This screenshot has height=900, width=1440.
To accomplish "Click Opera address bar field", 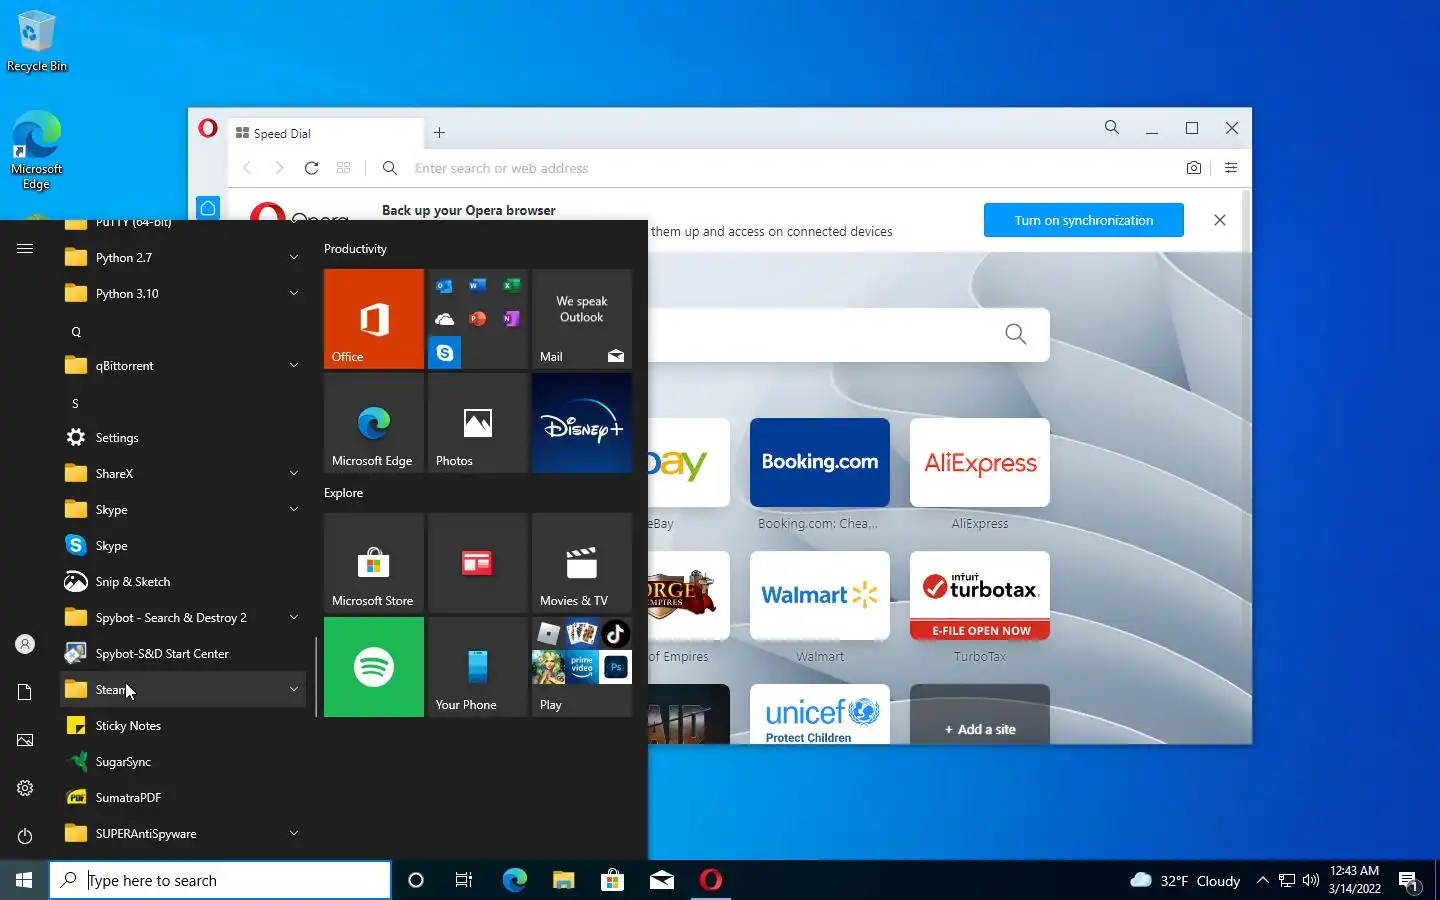I will pyautogui.click(x=790, y=168).
